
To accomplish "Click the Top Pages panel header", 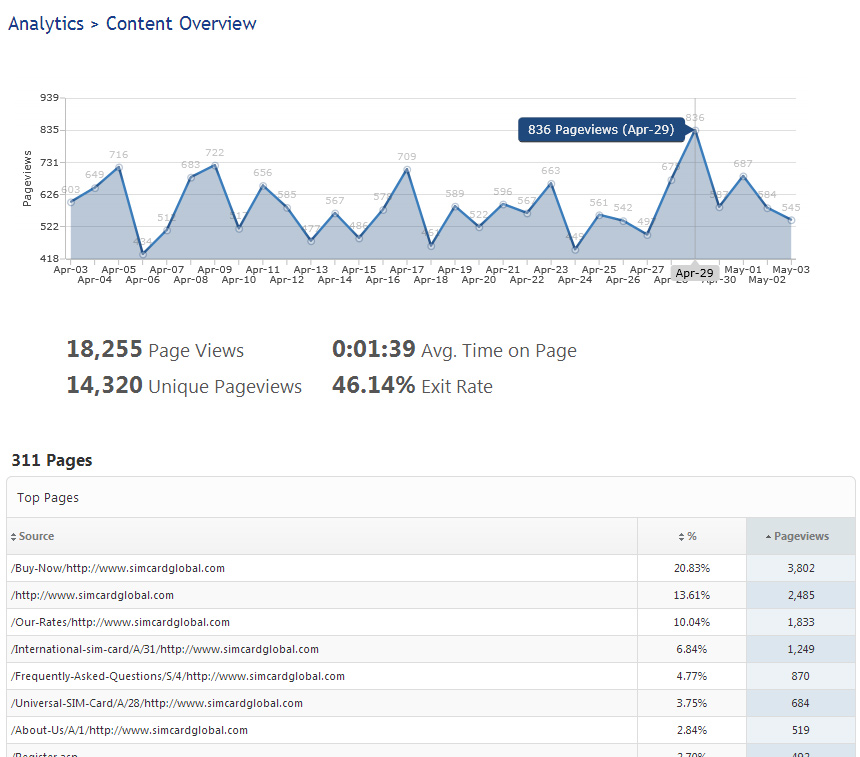I will point(48,497).
